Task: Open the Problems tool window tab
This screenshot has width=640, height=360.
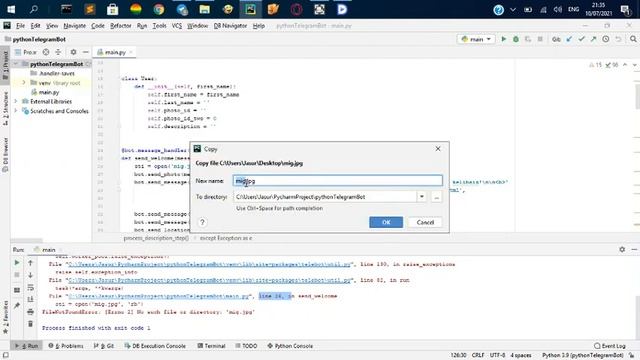Action: pos(66,346)
